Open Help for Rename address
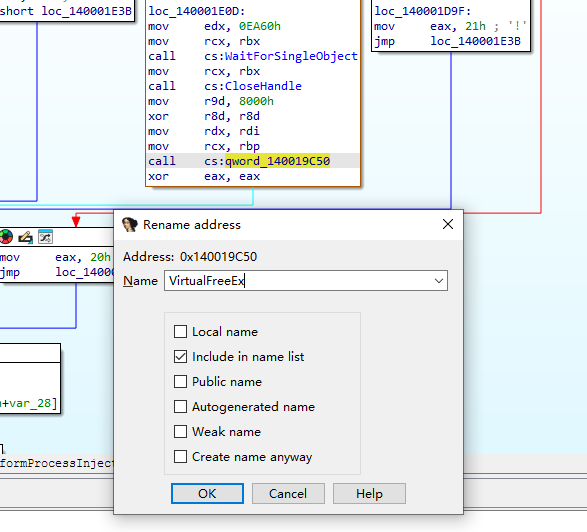The image size is (587, 532). [369, 493]
